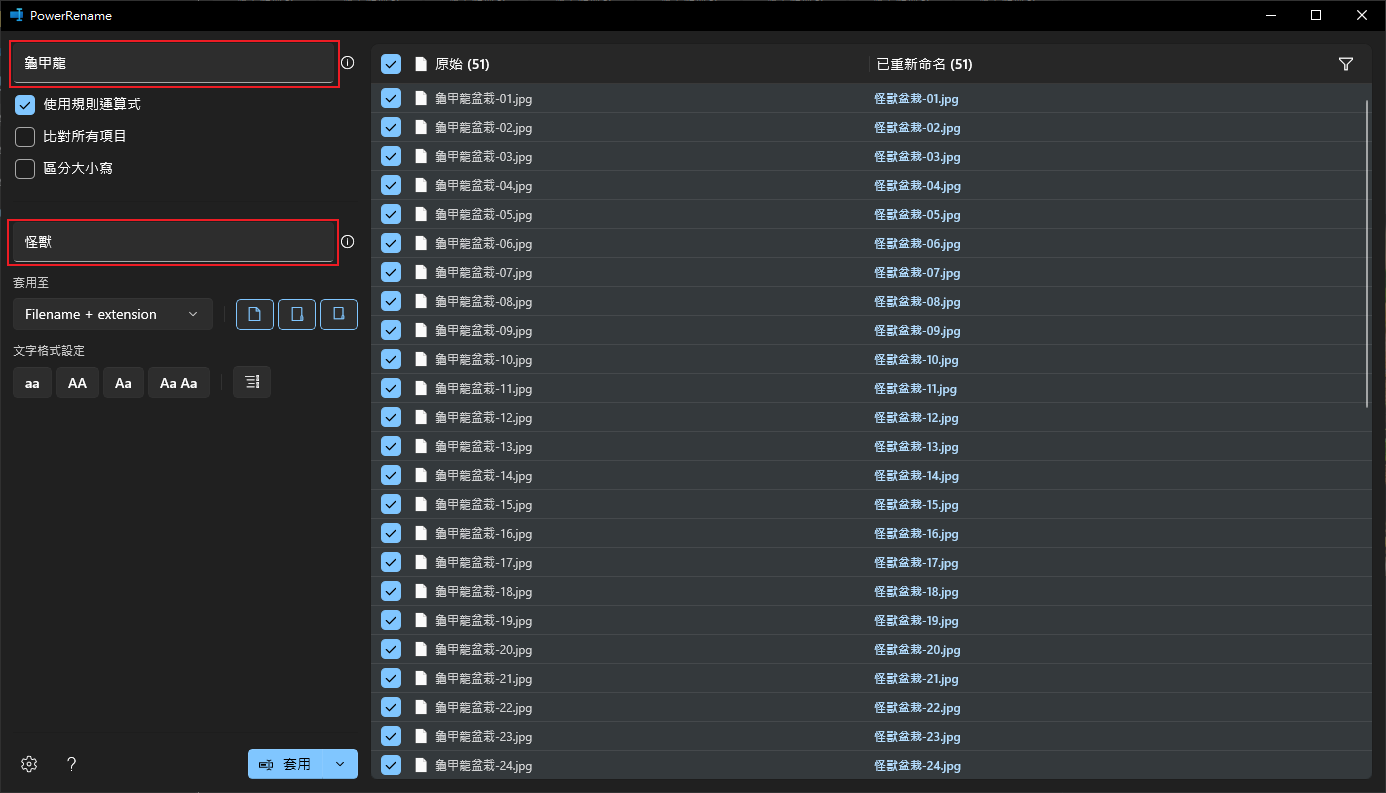Enable the 區分大小寫 checkbox

tap(25, 169)
